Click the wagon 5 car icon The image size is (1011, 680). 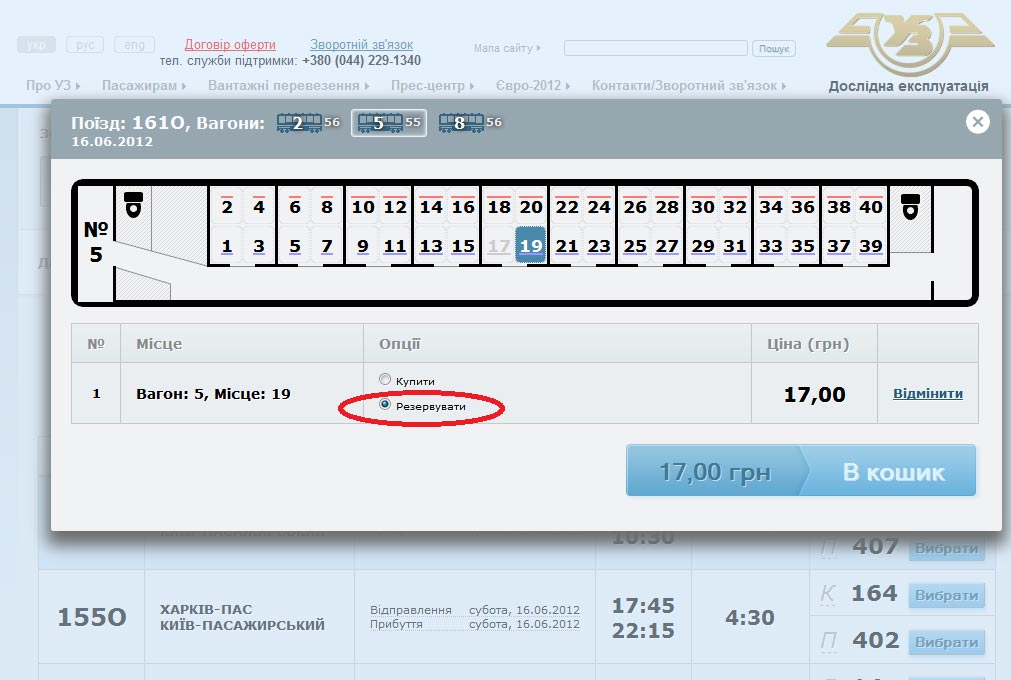[x=379, y=123]
